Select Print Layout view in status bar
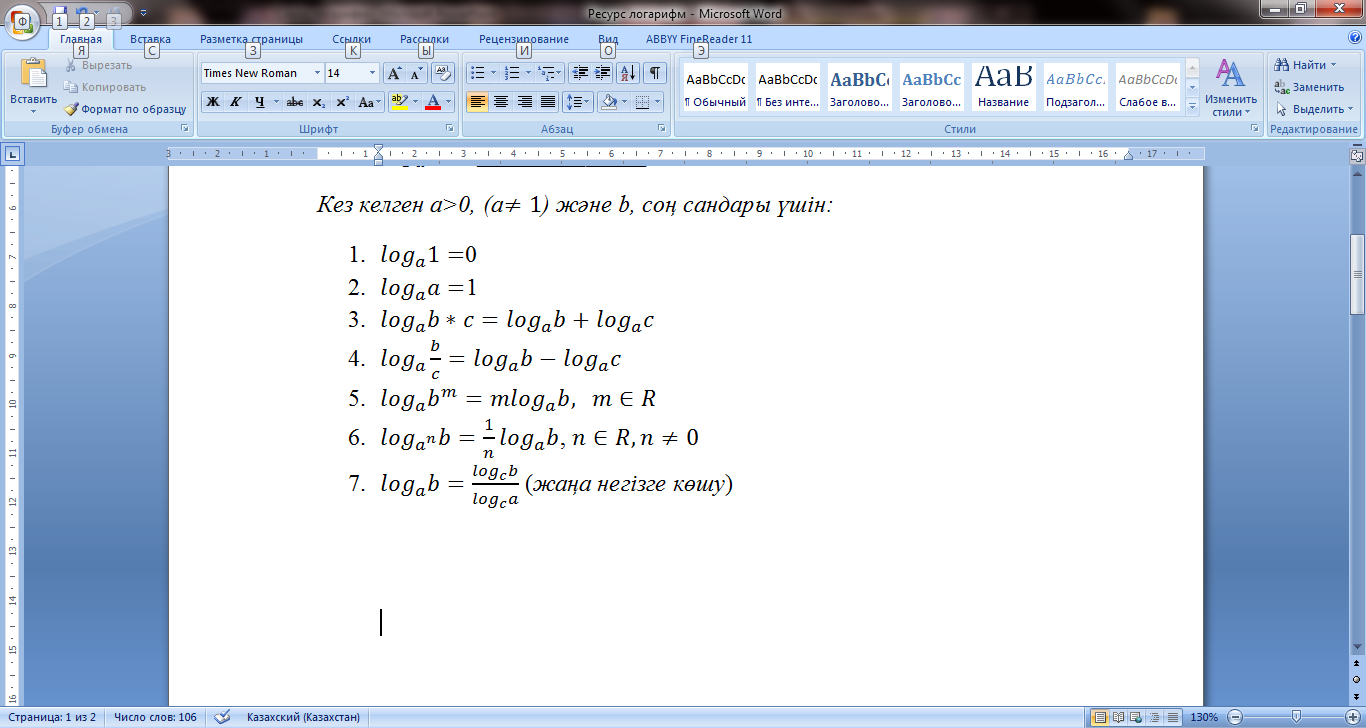The width and height of the screenshot is (1366, 728). click(x=1100, y=717)
